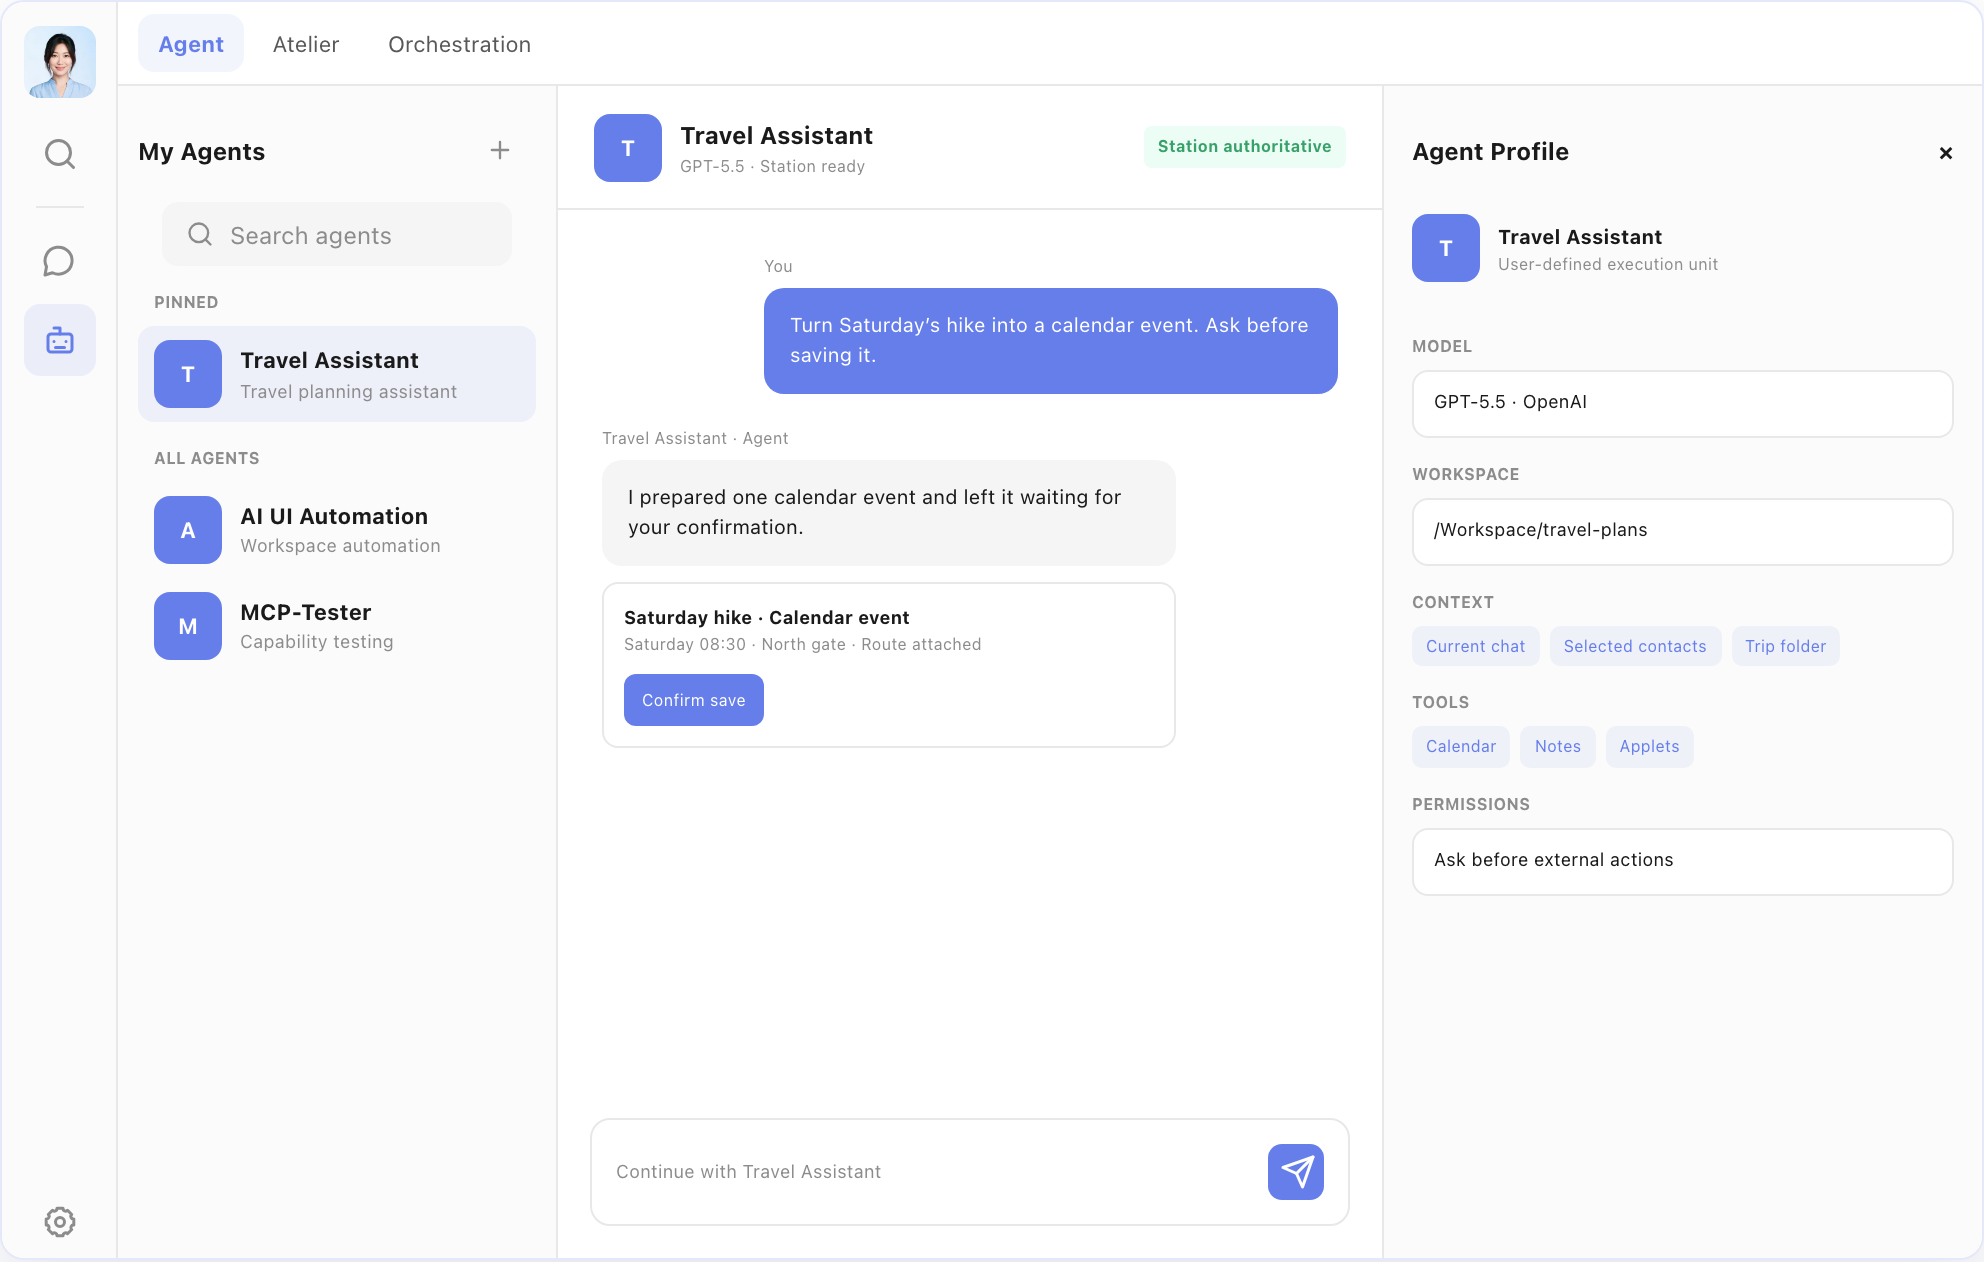Select AI UI Automation agent

(337, 530)
